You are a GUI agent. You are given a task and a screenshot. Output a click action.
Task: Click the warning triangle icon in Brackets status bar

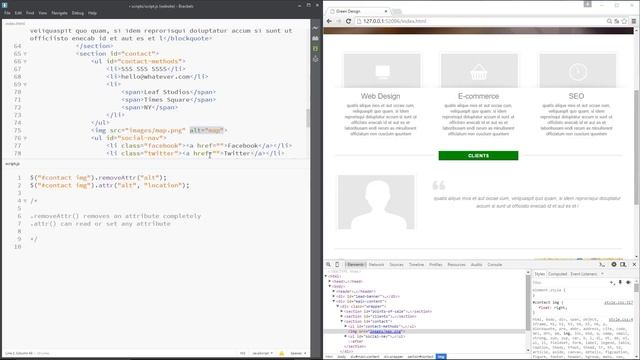(281, 353)
